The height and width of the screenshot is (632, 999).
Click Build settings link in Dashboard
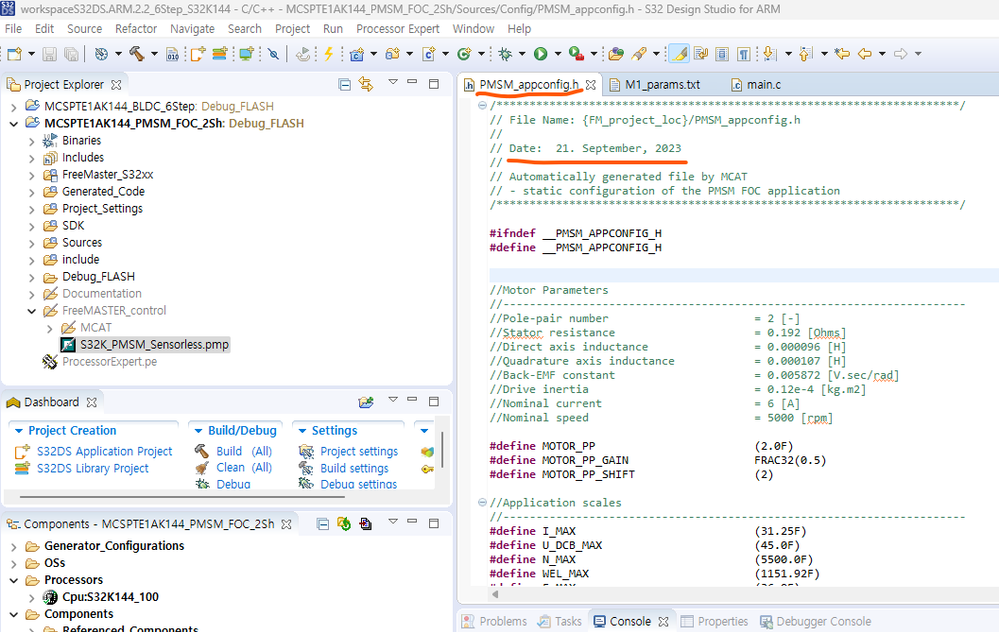[x=354, y=468]
